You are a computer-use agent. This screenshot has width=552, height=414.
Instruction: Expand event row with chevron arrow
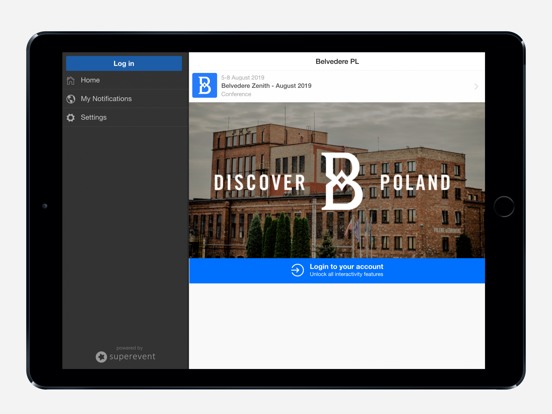[476, 87]
